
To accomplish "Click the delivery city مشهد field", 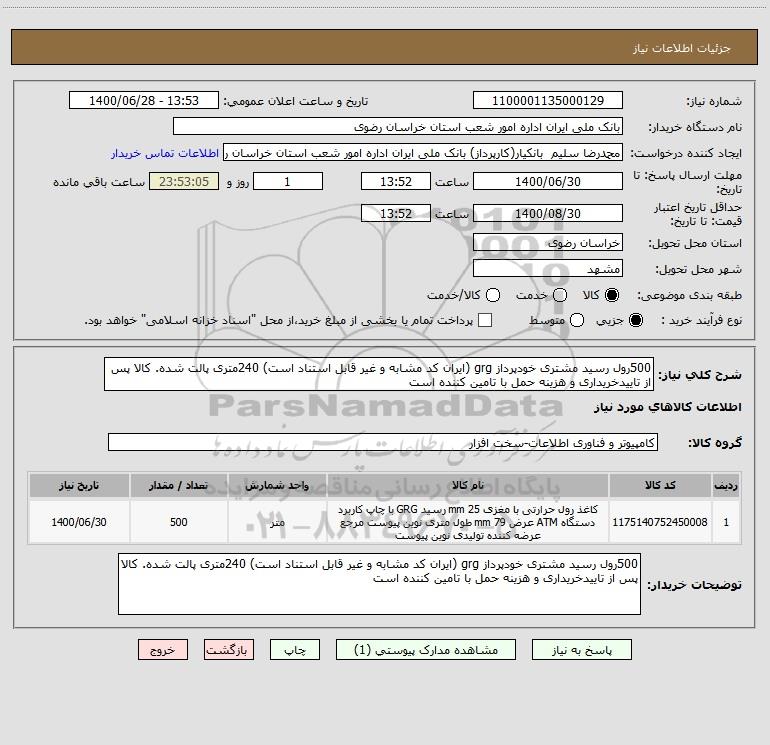I will point(548,269).
